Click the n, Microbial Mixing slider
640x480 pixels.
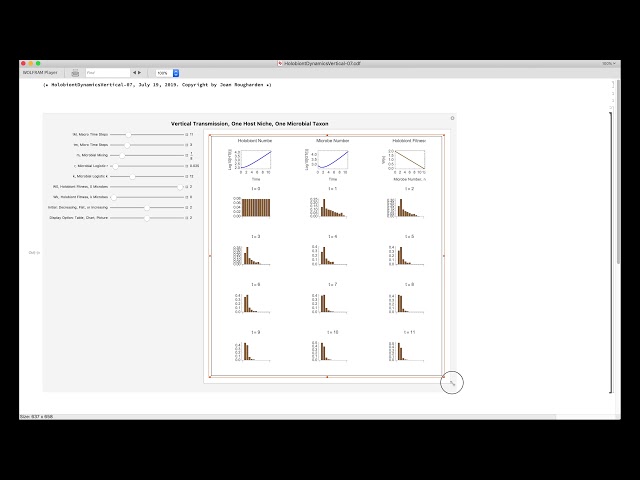147,156
